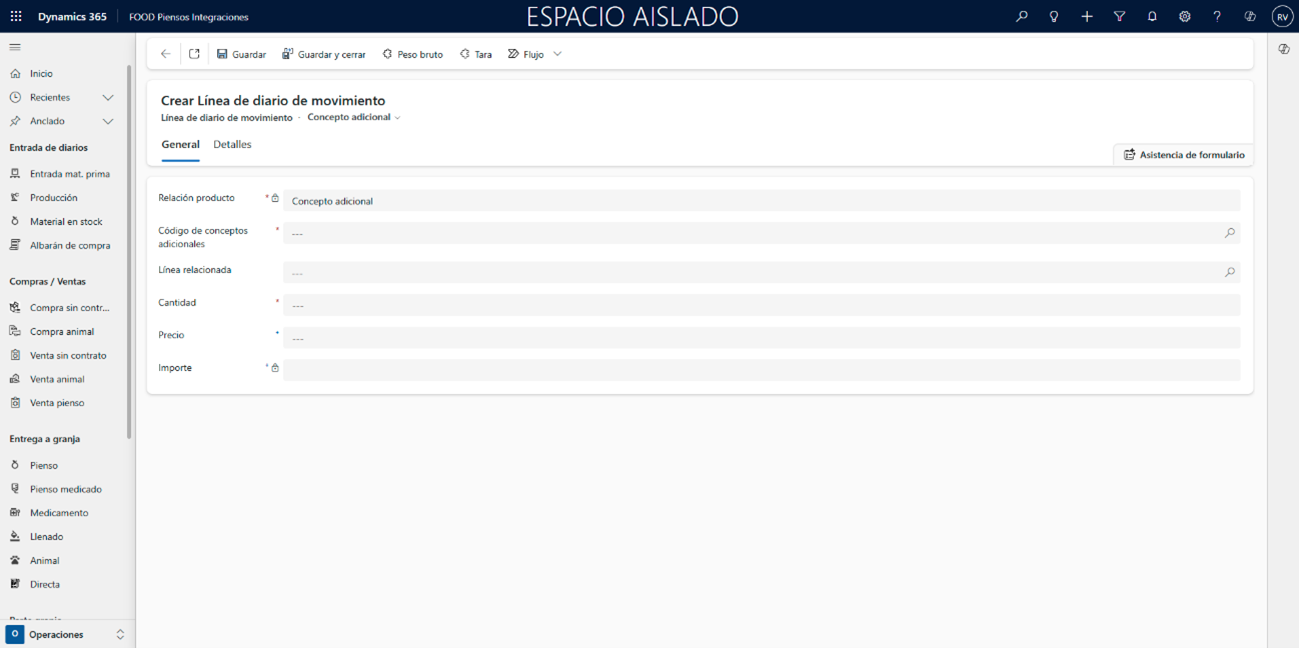Click the Guardar y cerrar button

(x=324, y=54)
